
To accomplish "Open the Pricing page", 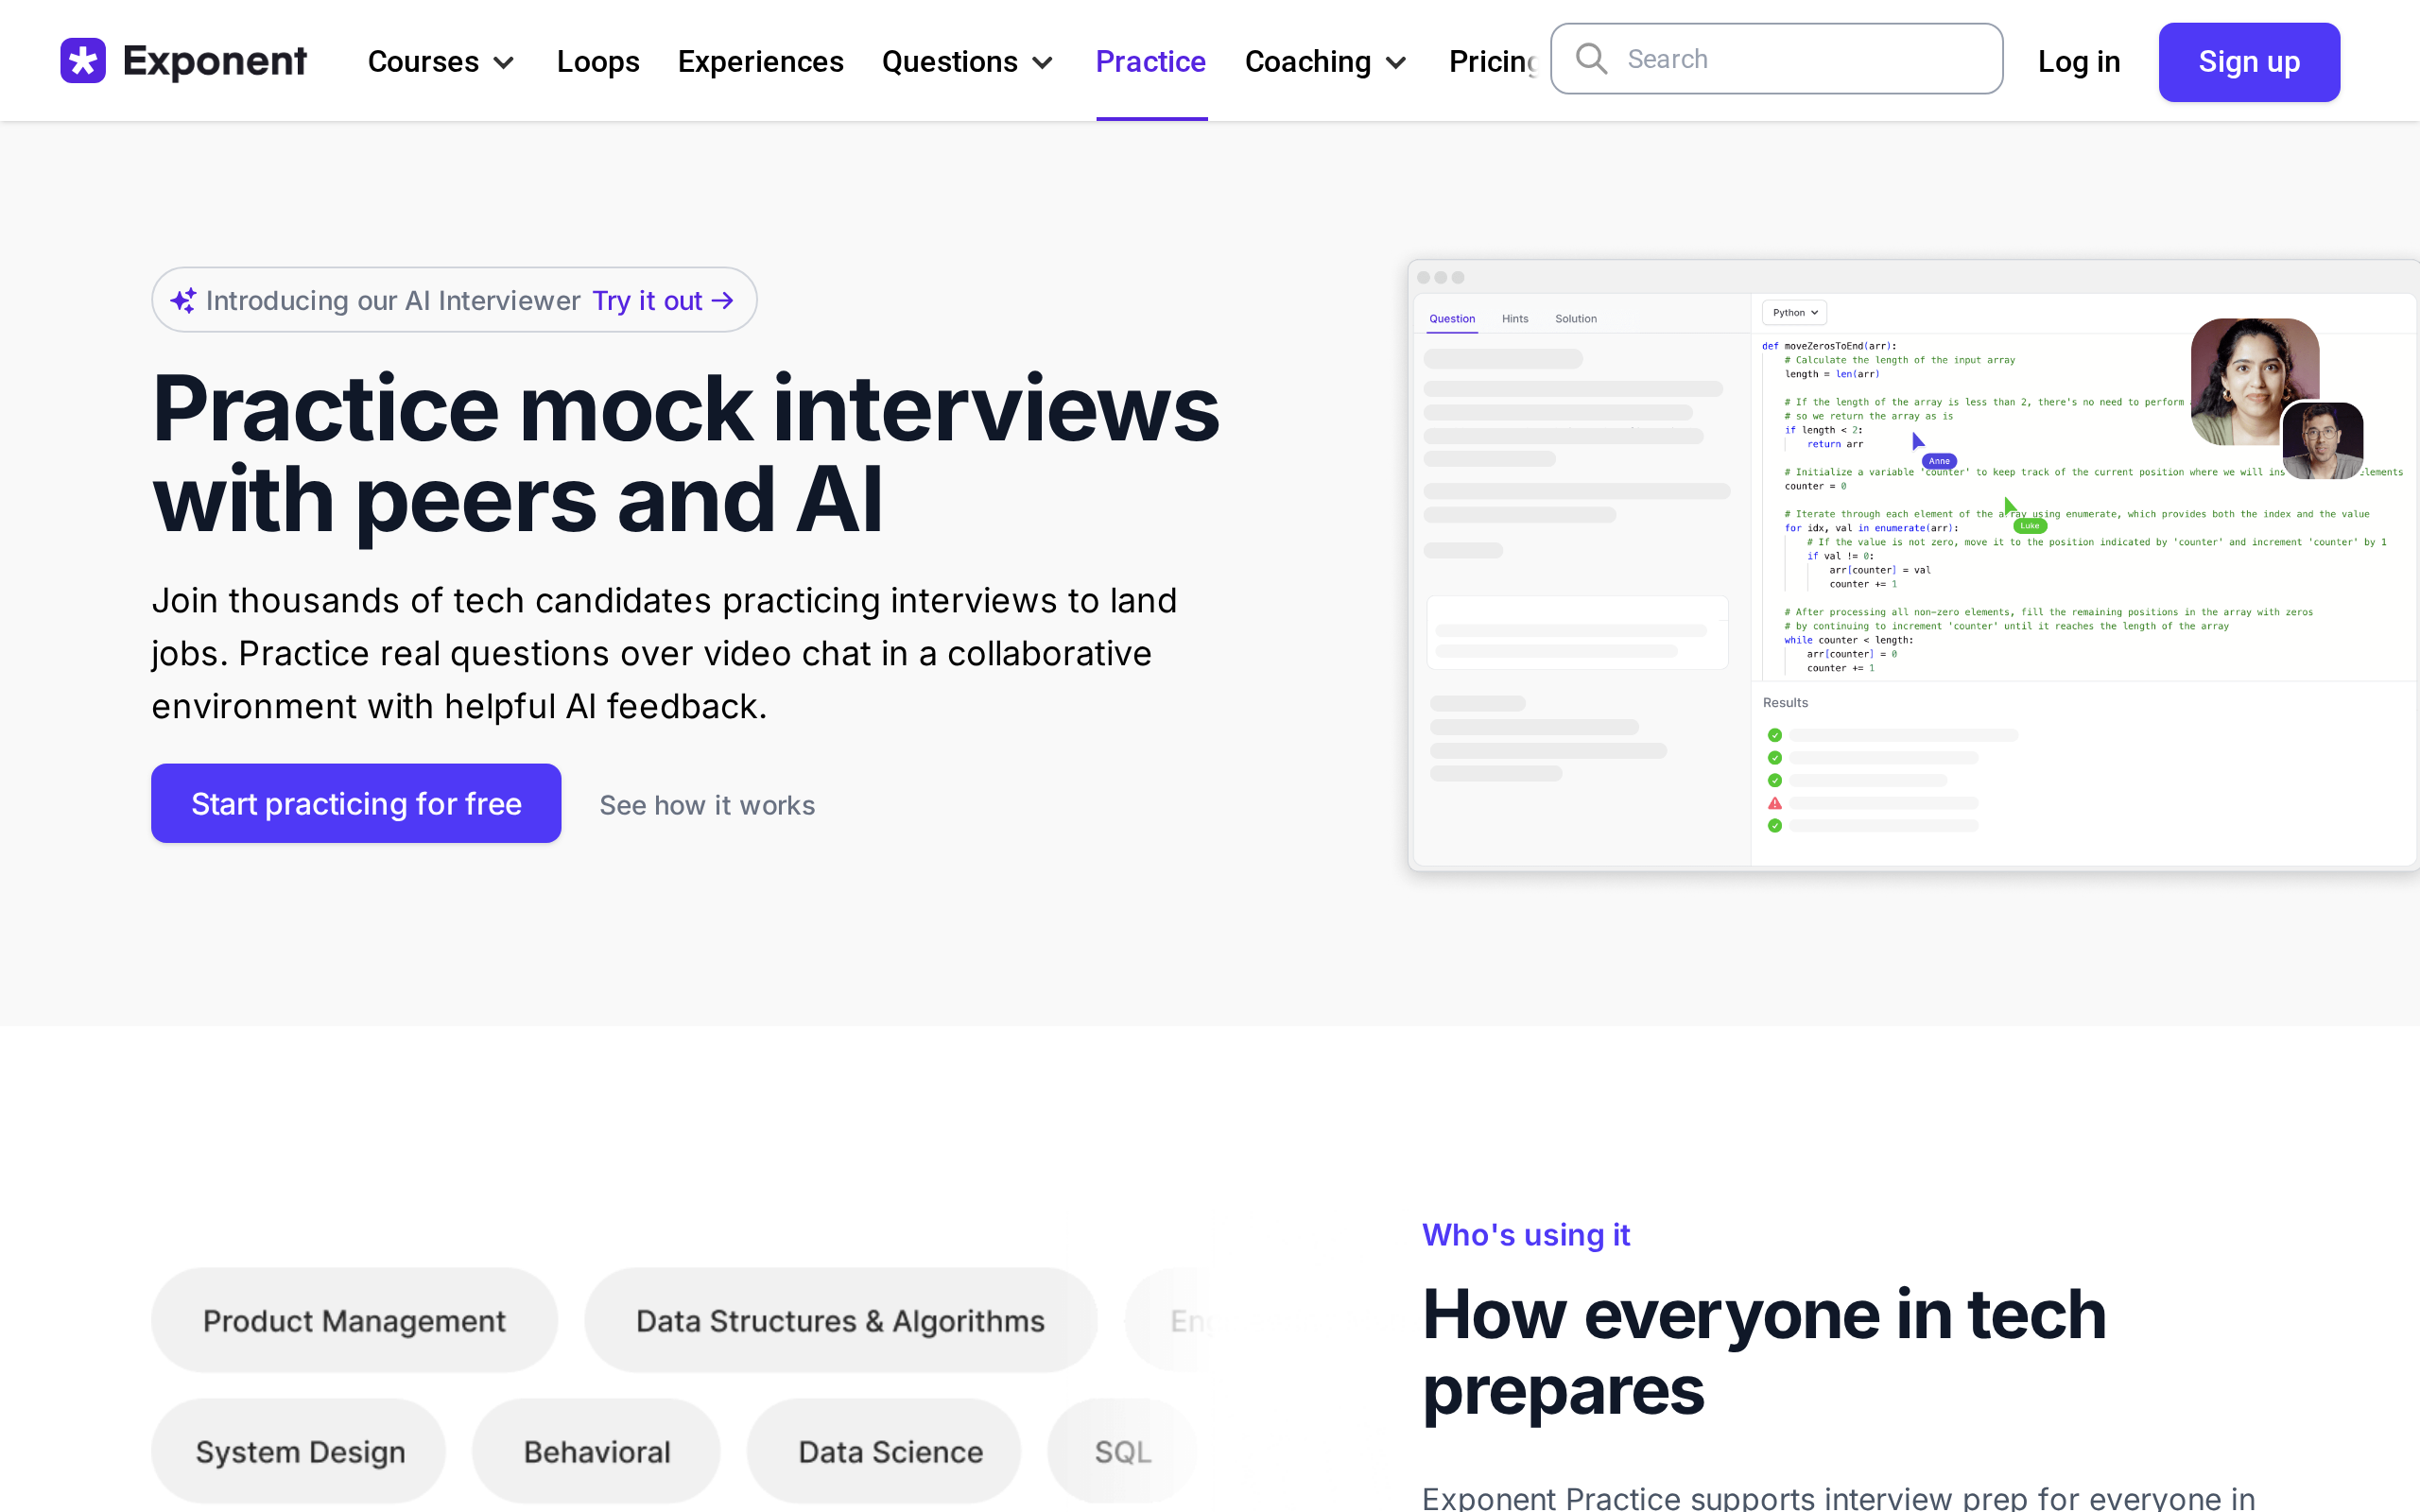I will point(1492,62).
